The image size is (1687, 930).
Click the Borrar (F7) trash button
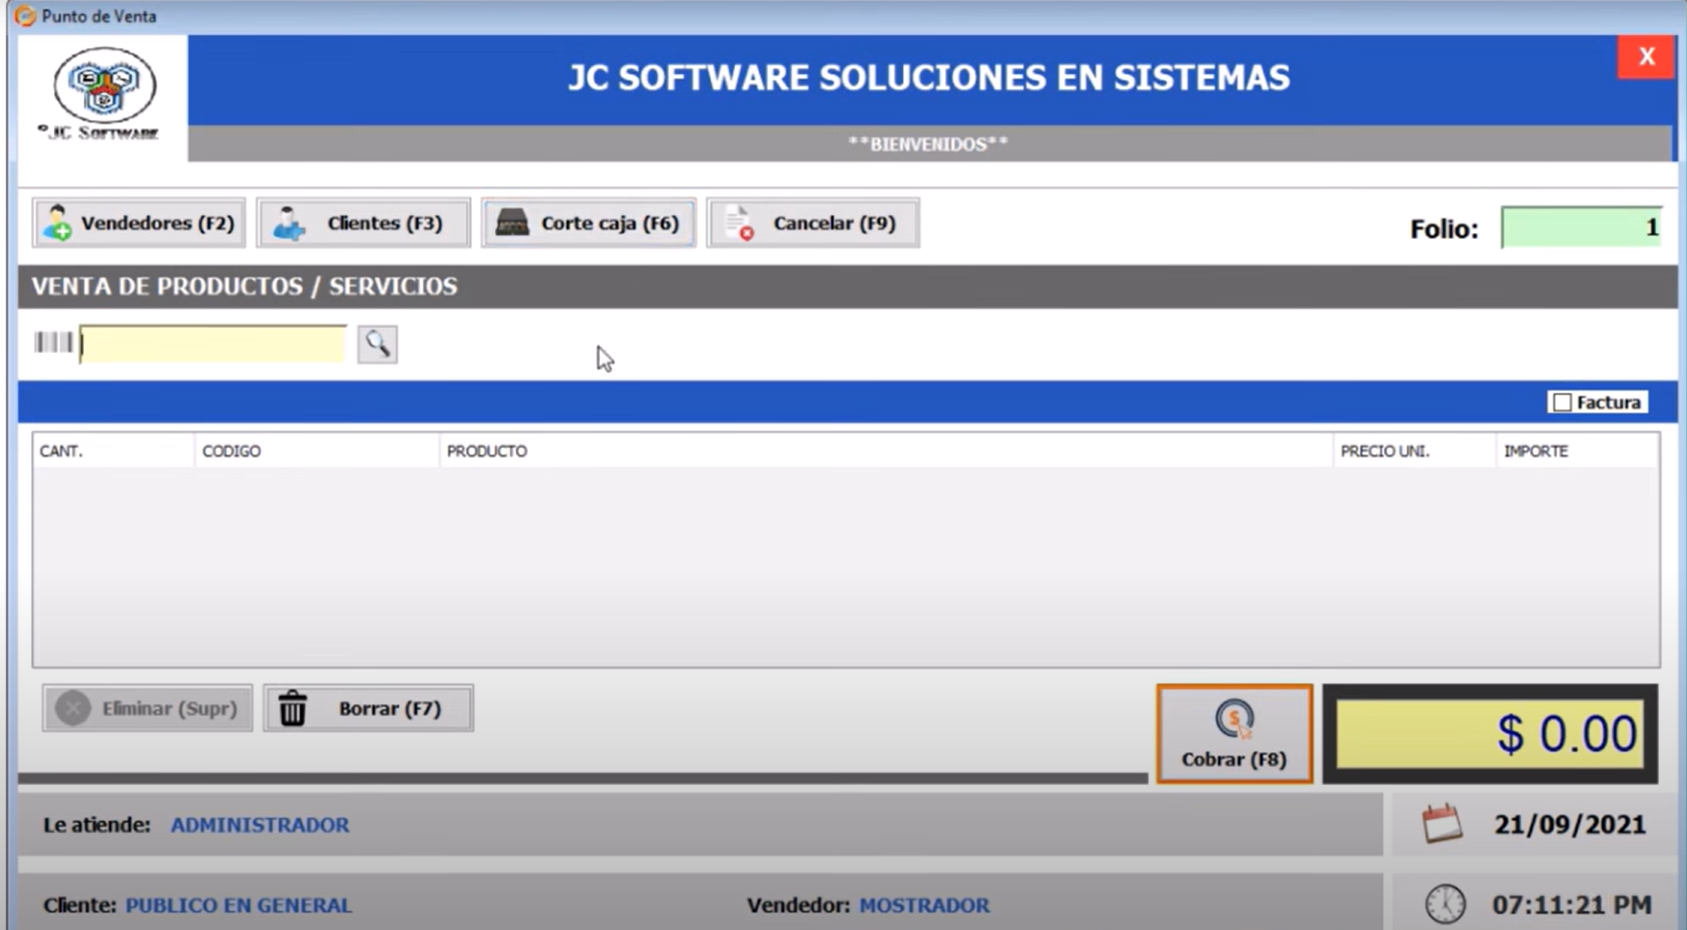click(368, 709)
